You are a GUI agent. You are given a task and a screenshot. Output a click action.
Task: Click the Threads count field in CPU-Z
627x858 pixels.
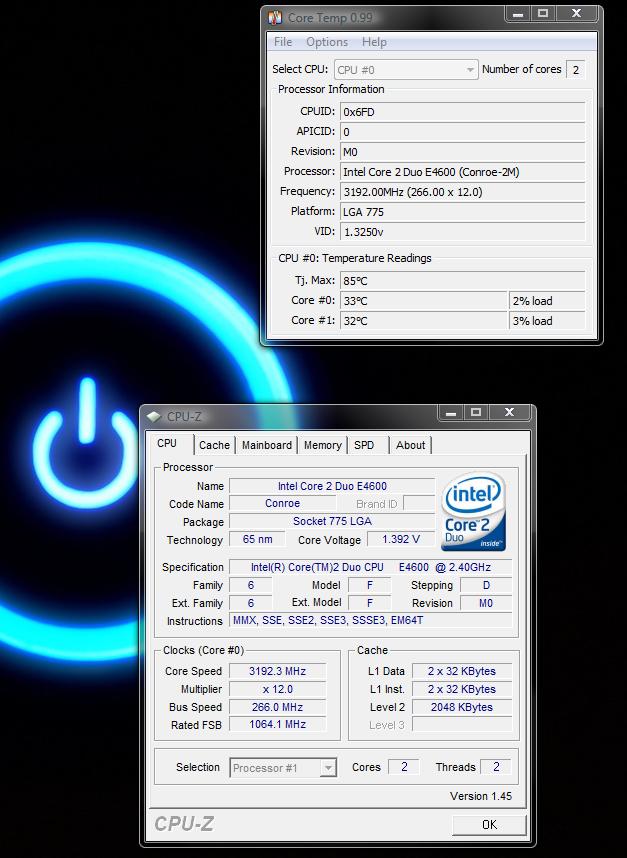click(x=496, y=767)
